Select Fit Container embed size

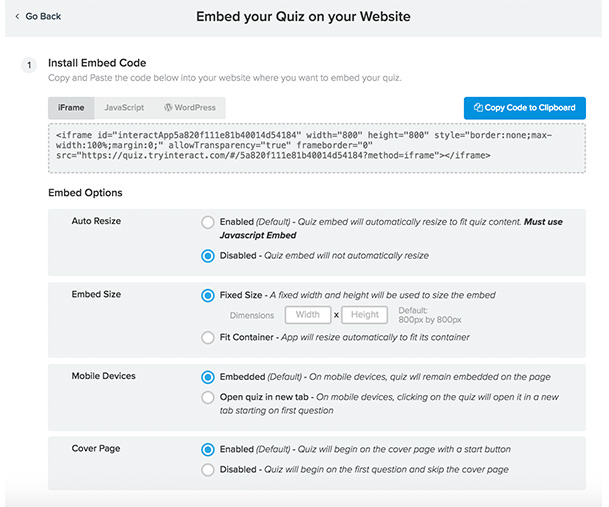coord(208,338)
